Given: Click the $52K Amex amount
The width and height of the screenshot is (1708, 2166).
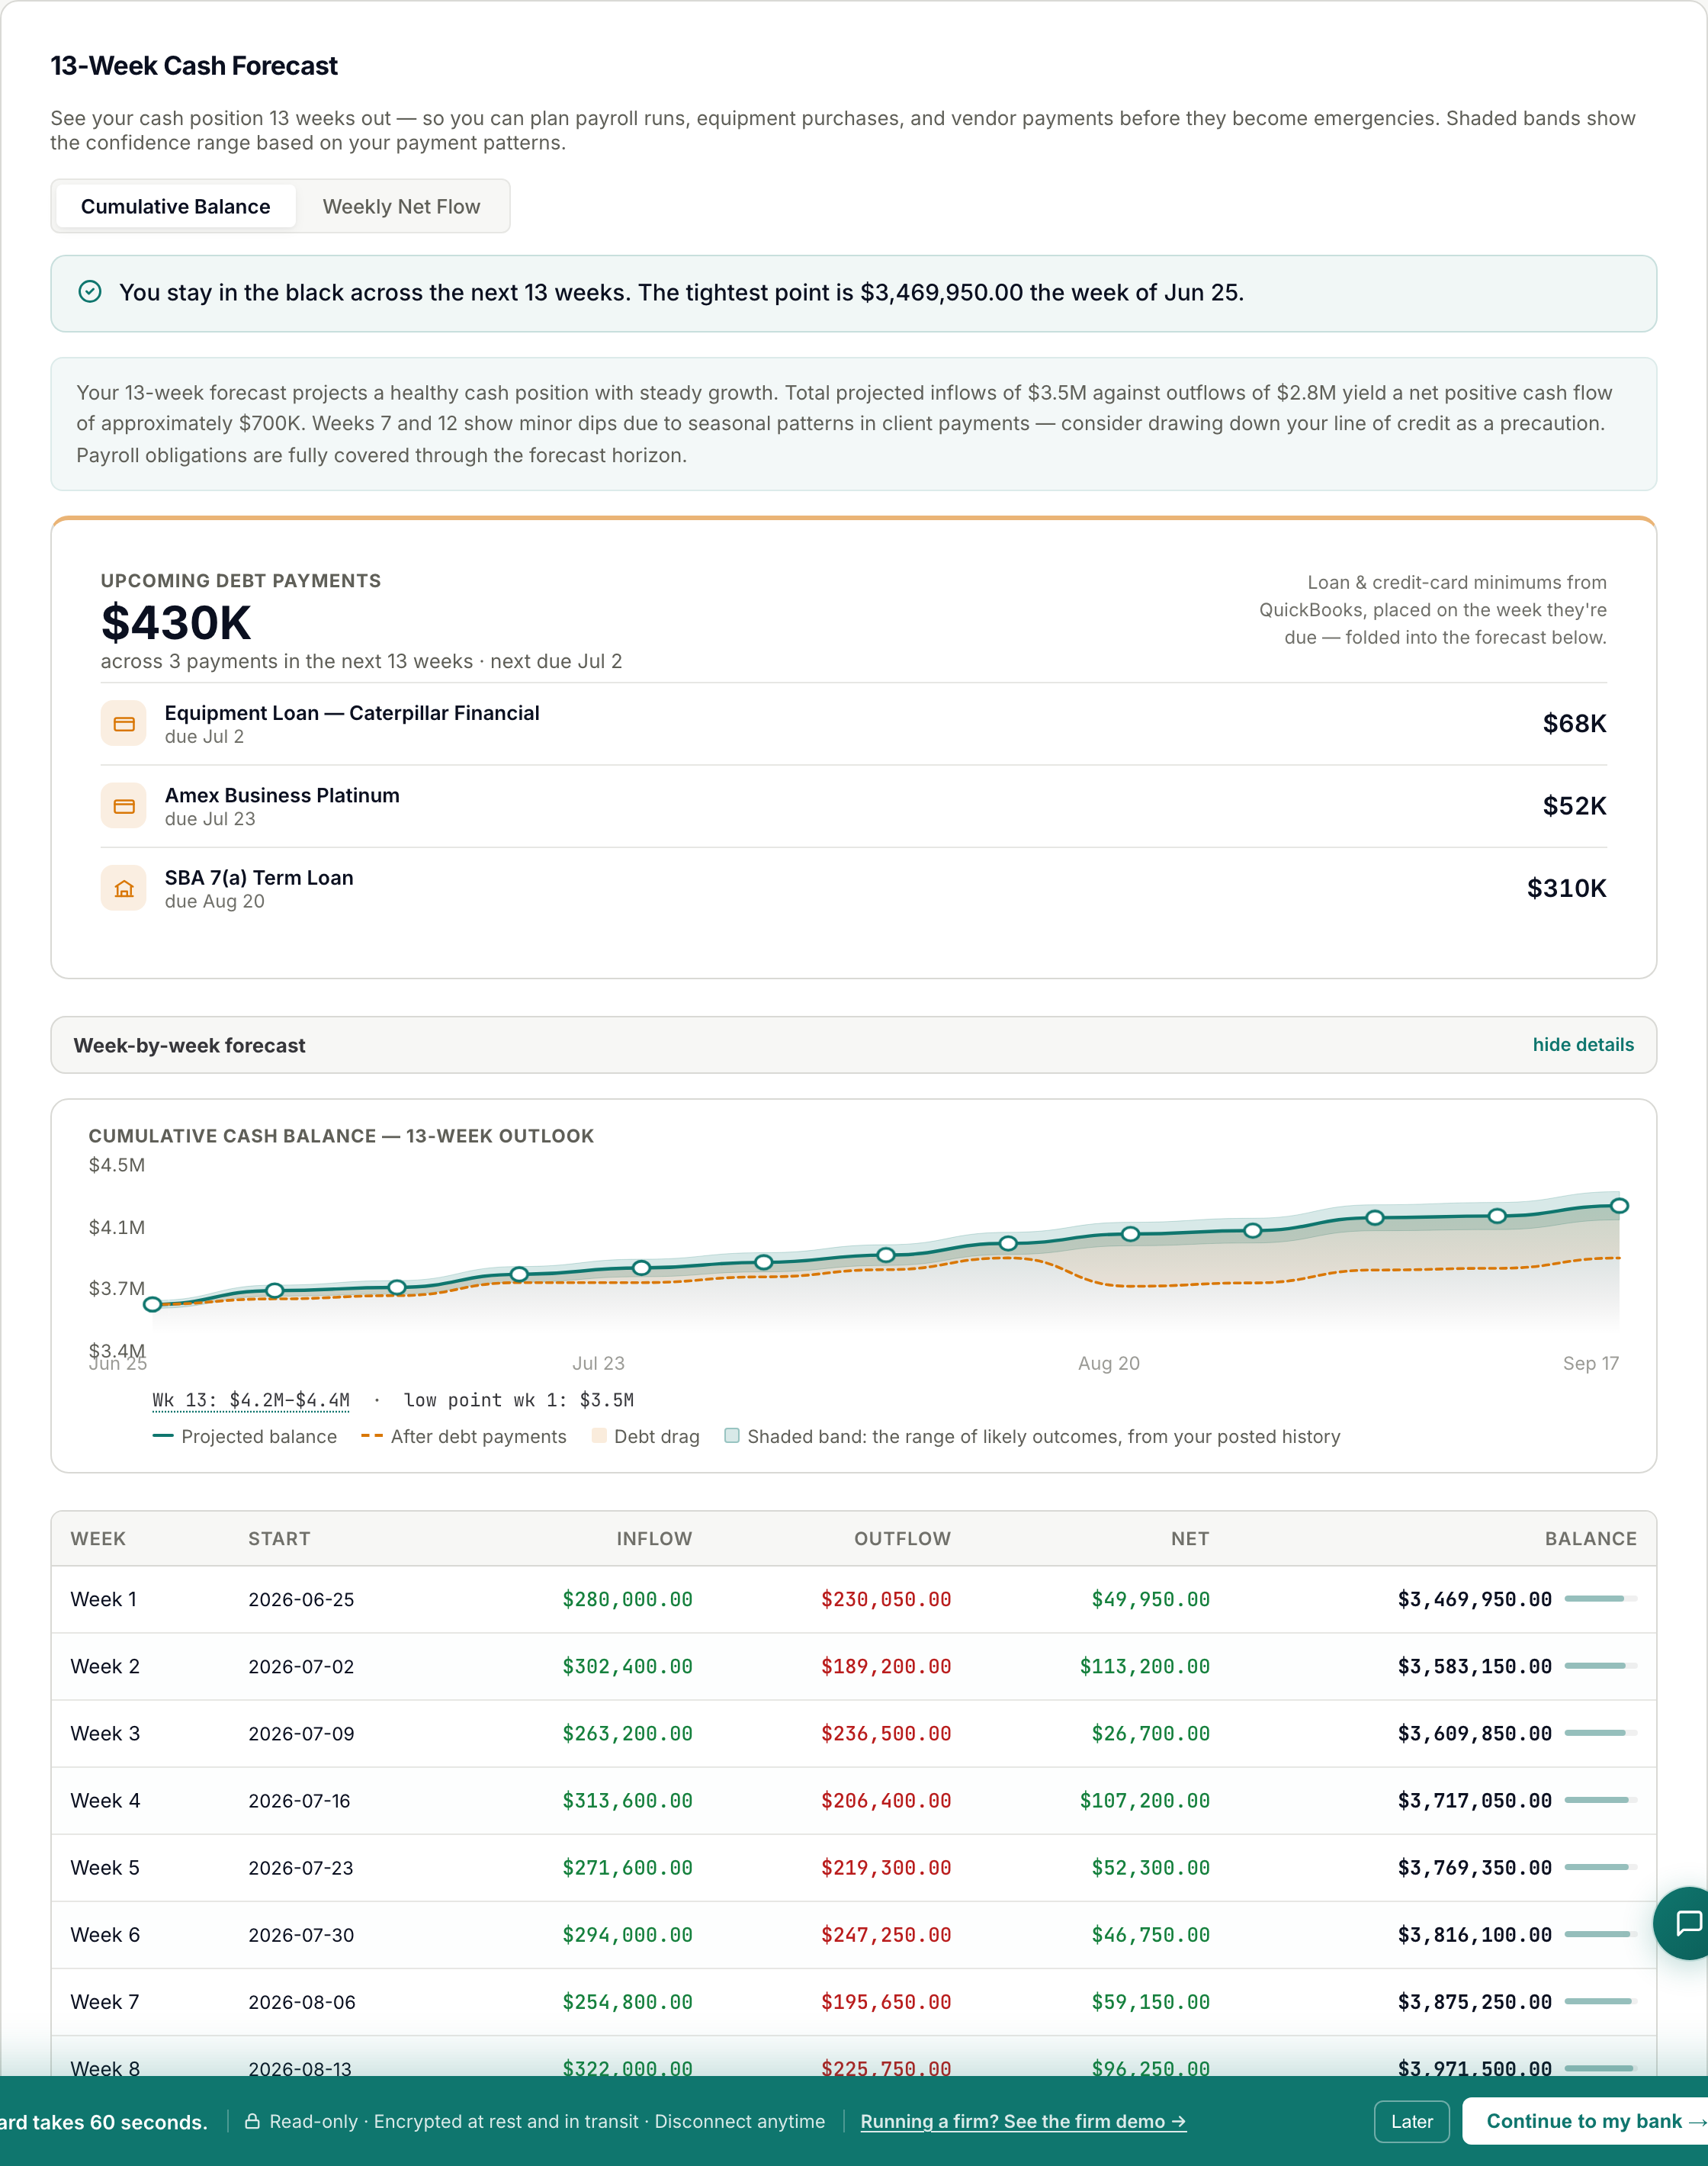Looking at the screenshot, I should click(x=1574, y=806).
